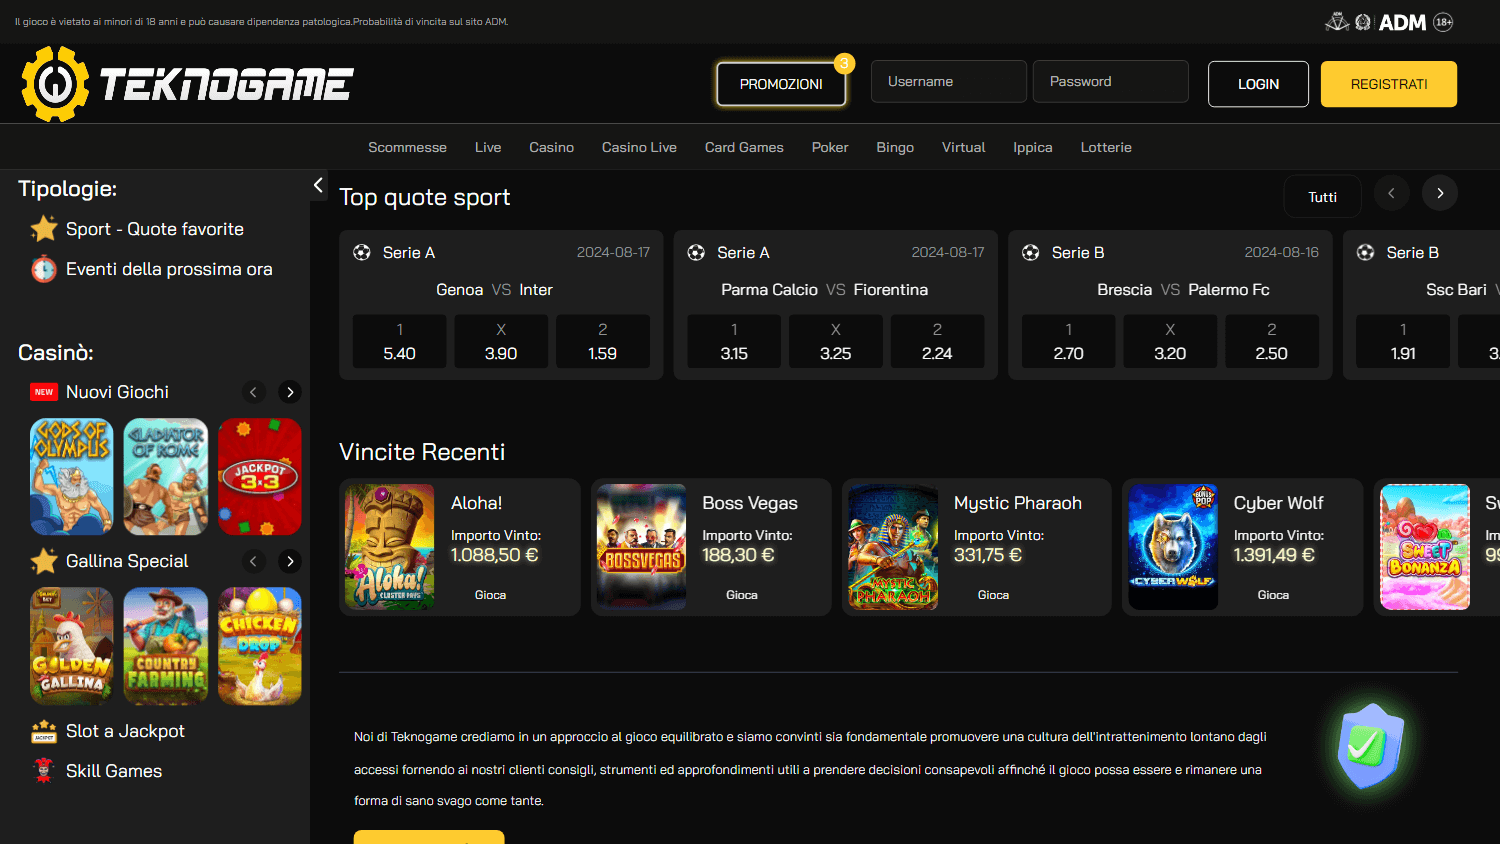Show next Gallina Special games
The width and height of the screenshot is (1500, 844).
pos(290,561)
